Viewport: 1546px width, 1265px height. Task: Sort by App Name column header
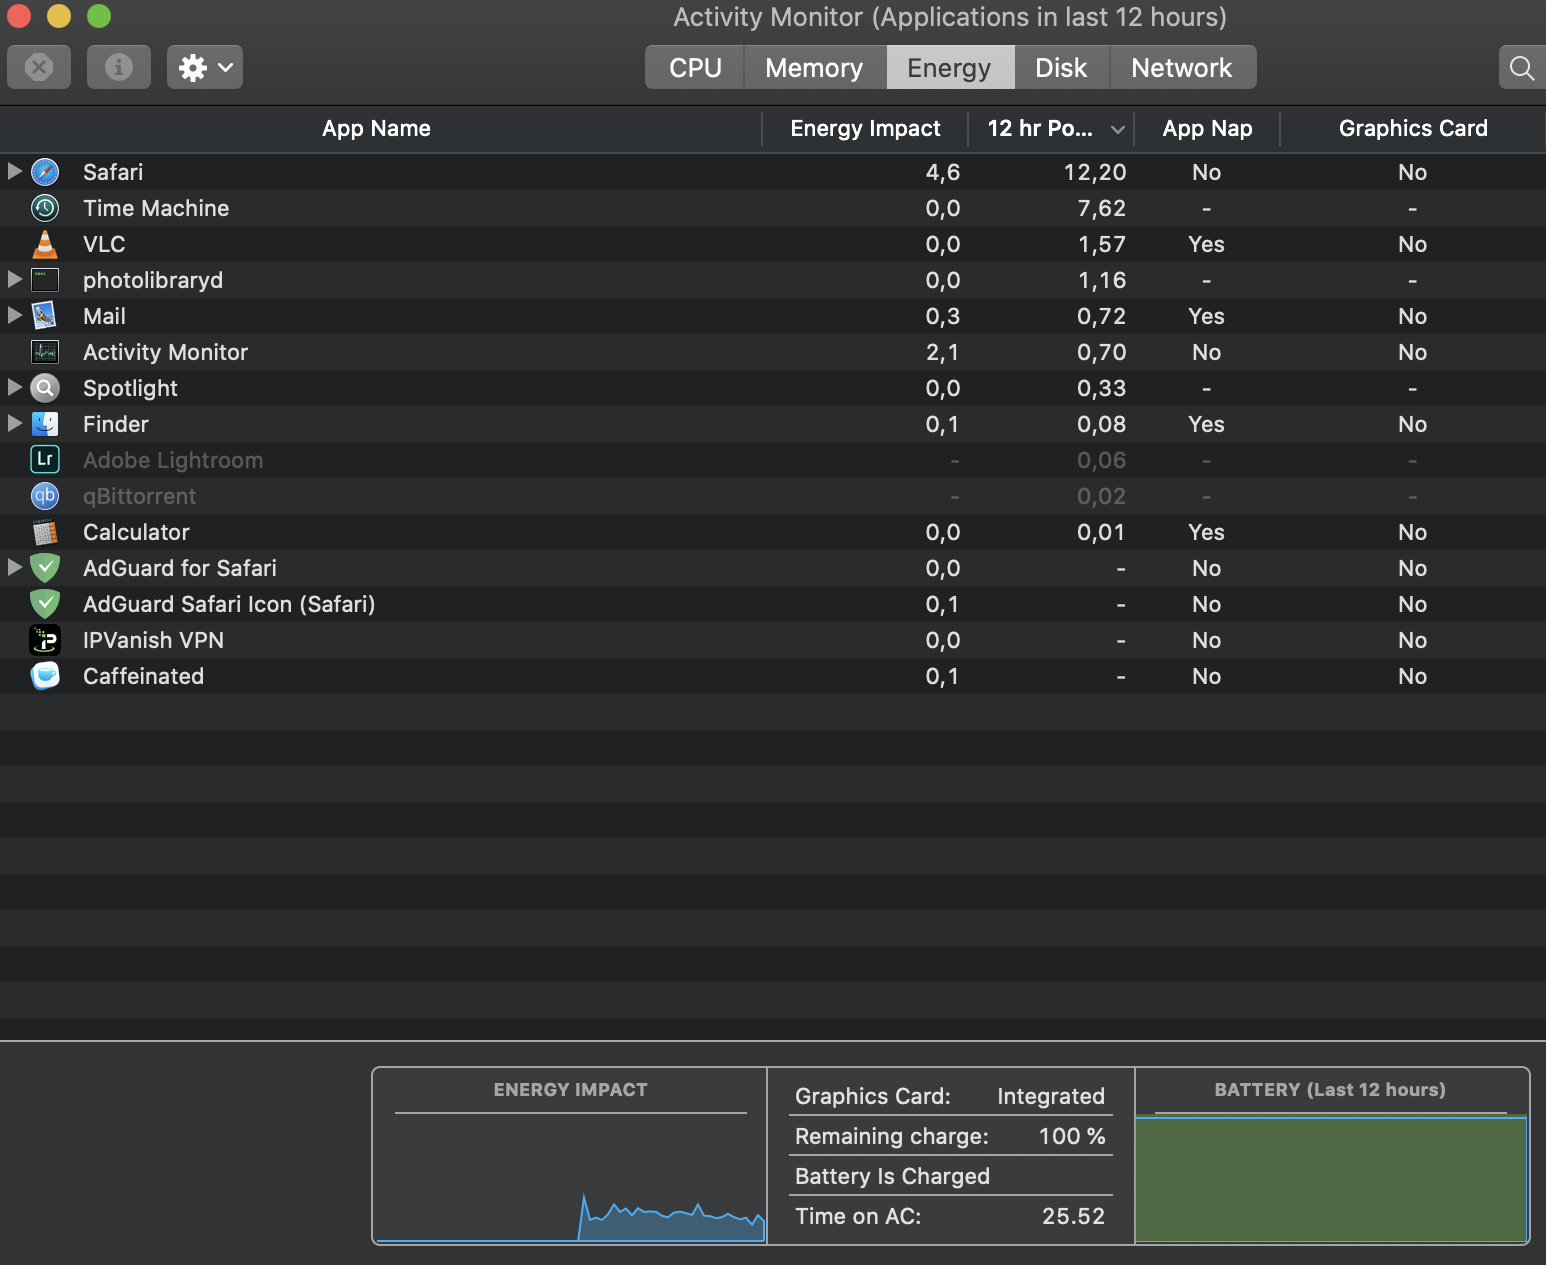click(376, 128)
